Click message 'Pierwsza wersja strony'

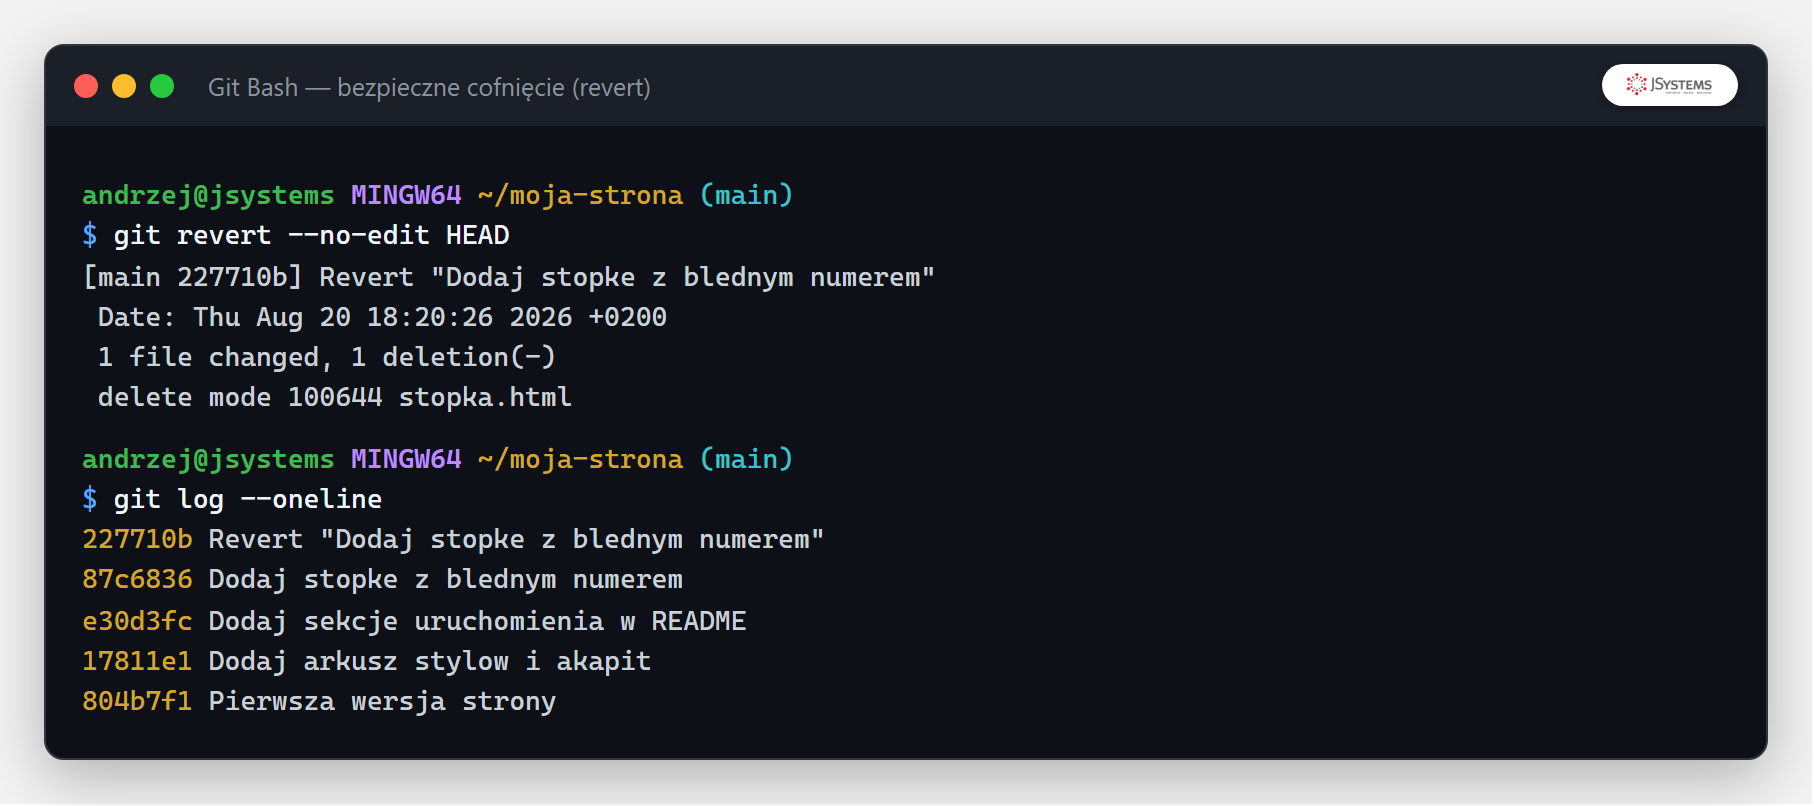pyautogui.click(x=382, y=701)
